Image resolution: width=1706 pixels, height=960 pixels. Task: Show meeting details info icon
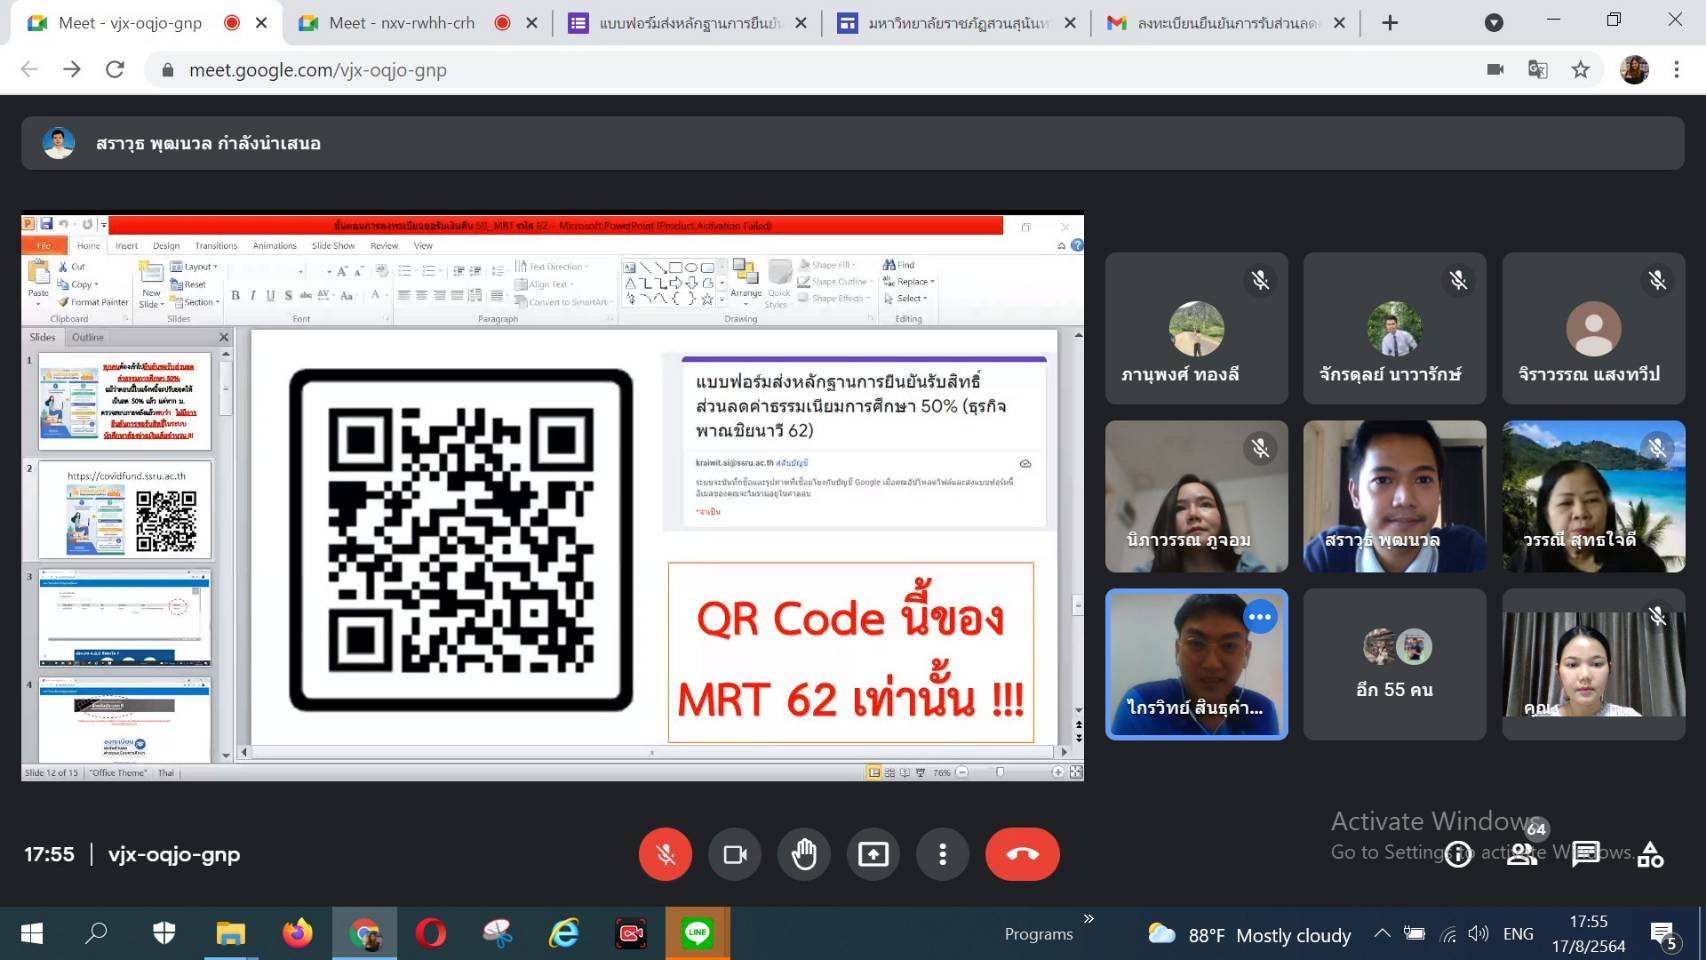[x=1458, y=854]
